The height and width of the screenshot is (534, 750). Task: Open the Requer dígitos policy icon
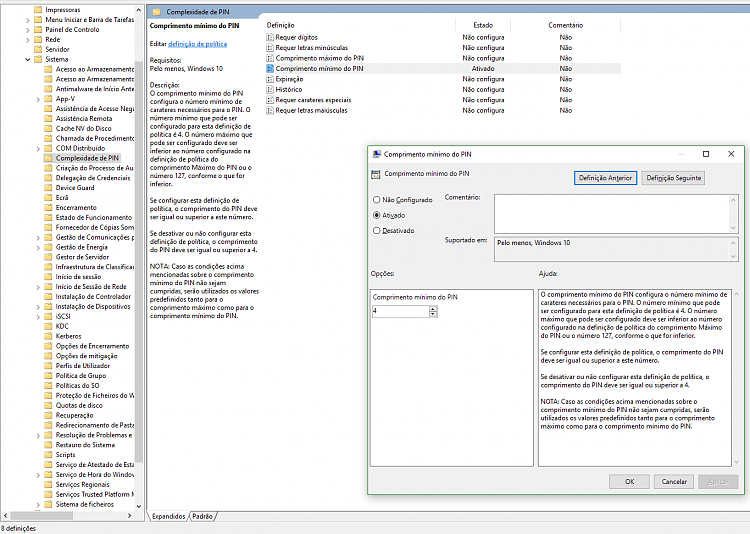[x=270, y=37]
